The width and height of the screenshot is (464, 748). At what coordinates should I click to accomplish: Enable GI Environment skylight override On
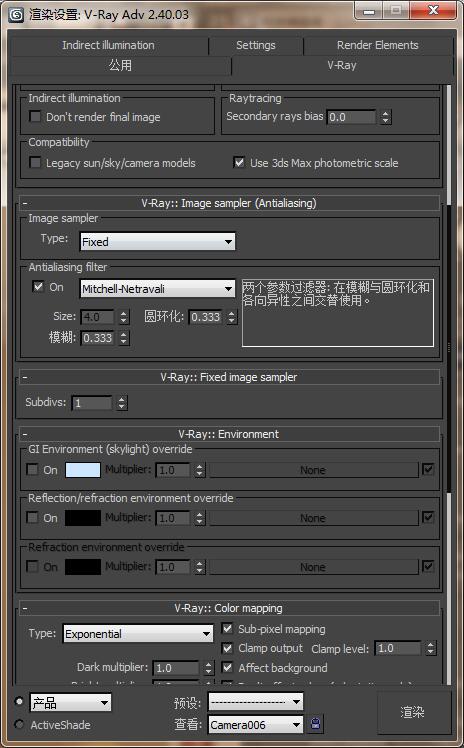pyautogui.click(x=32, y=469)
